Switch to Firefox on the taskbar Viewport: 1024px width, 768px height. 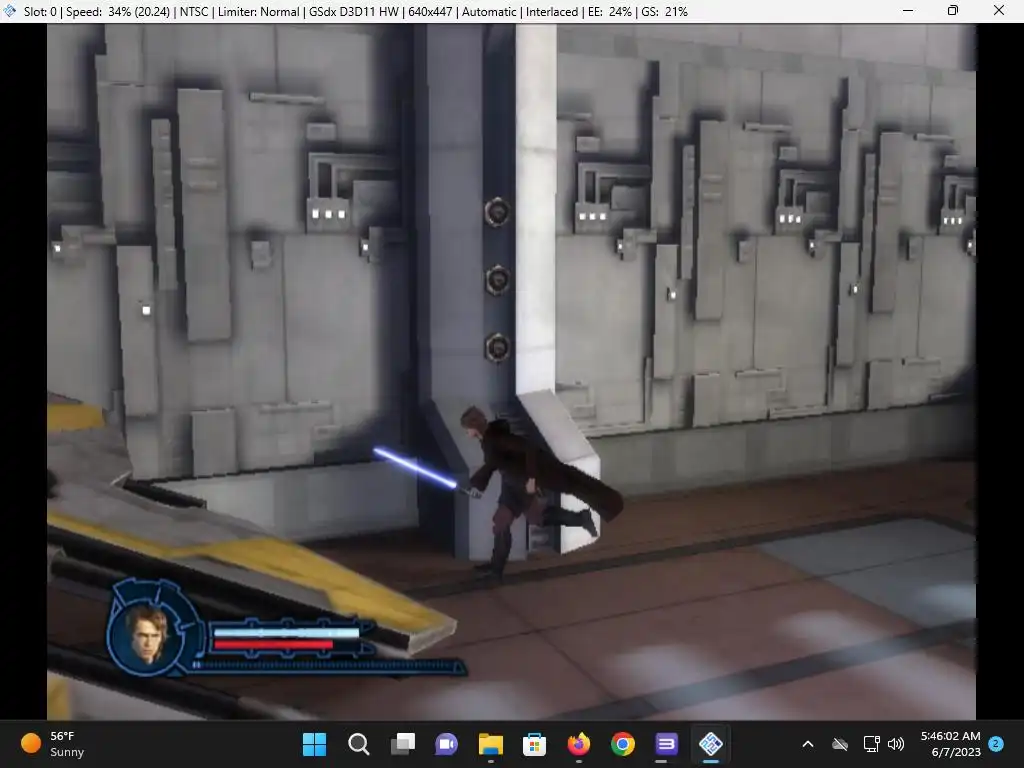[579, 744]
